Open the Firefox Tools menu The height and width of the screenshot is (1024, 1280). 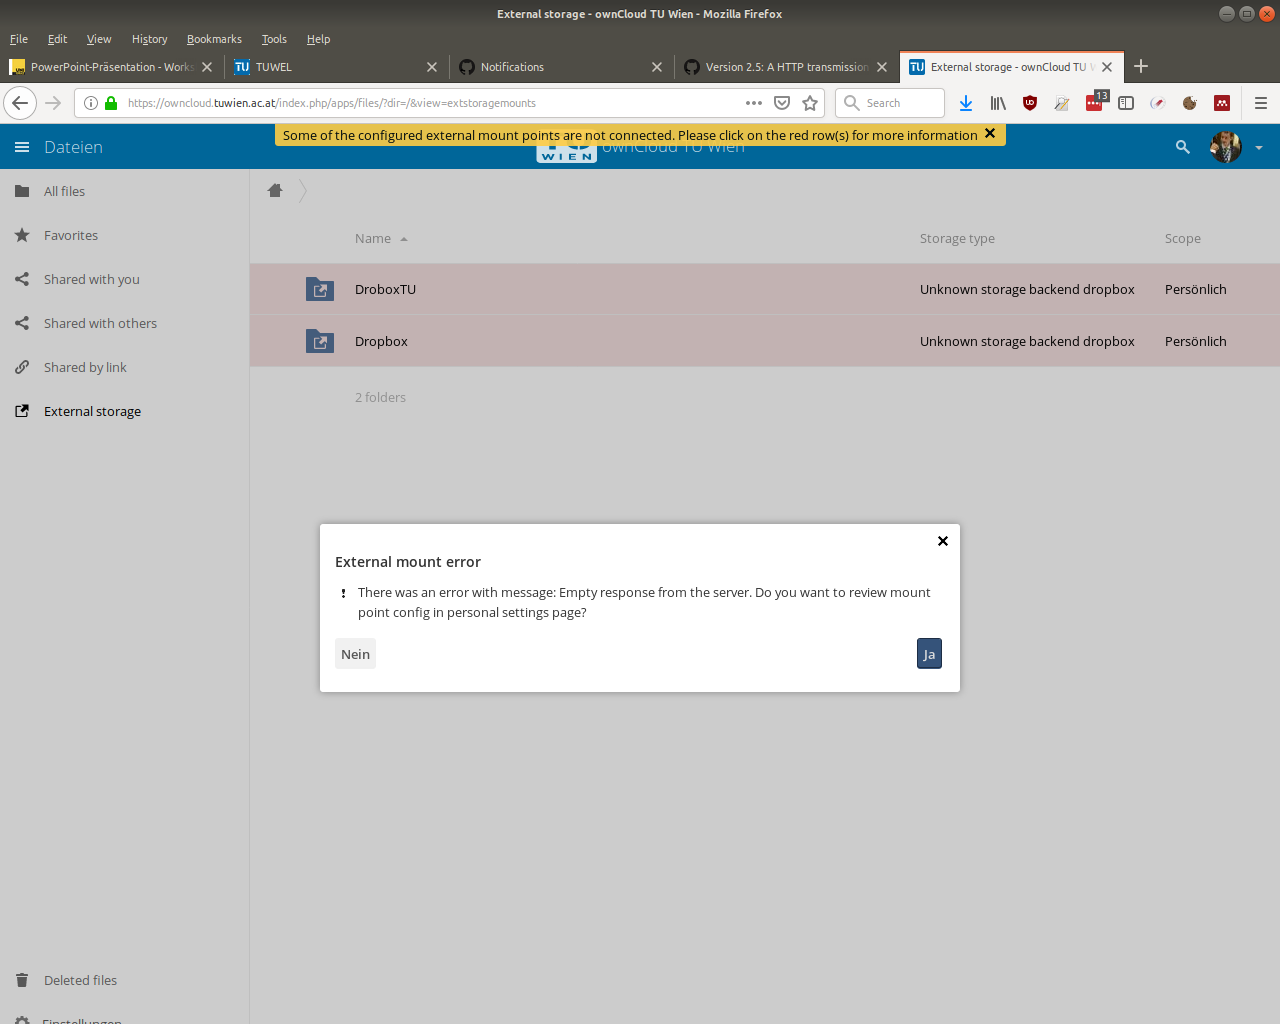pyautogui.click(x=274, y=39)
